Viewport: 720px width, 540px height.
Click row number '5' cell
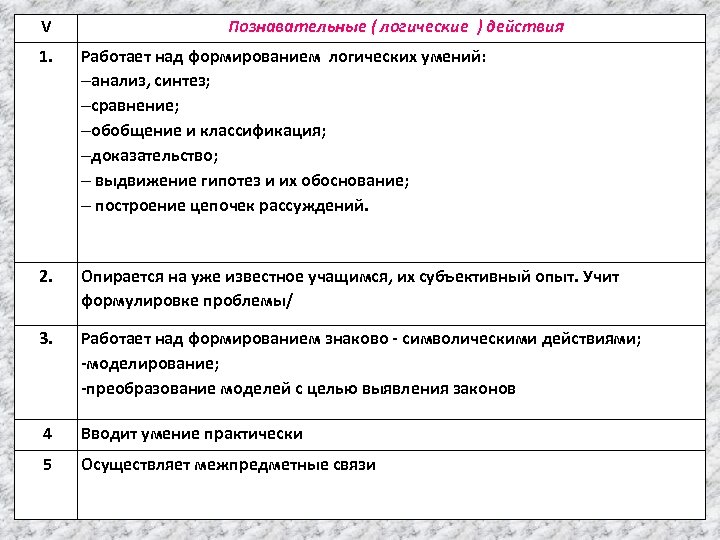coord(46,485)
